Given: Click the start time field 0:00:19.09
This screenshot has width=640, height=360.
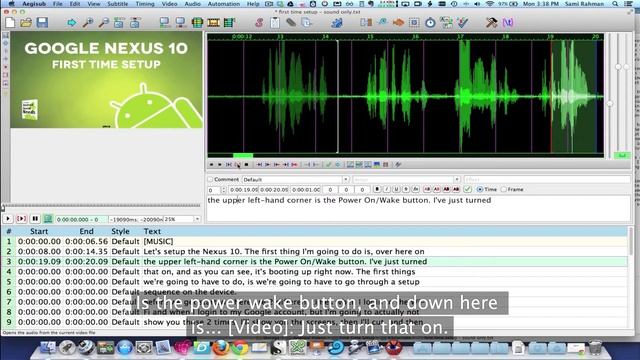Looking at the screenshot, I should [243, 190].
